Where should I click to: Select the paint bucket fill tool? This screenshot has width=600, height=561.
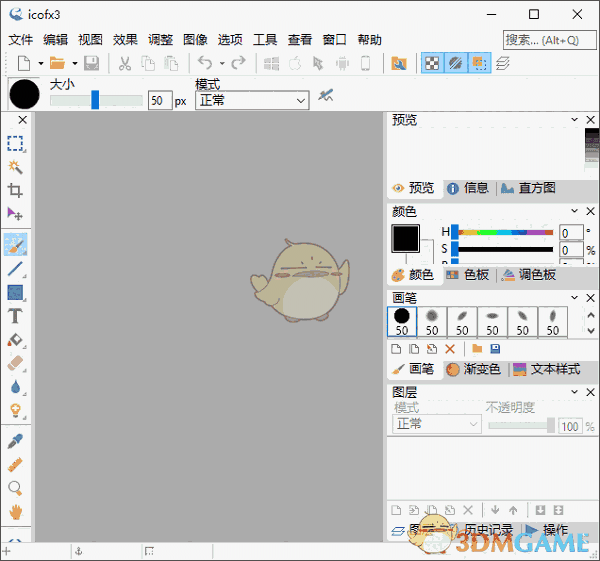[x=15, y=340]
